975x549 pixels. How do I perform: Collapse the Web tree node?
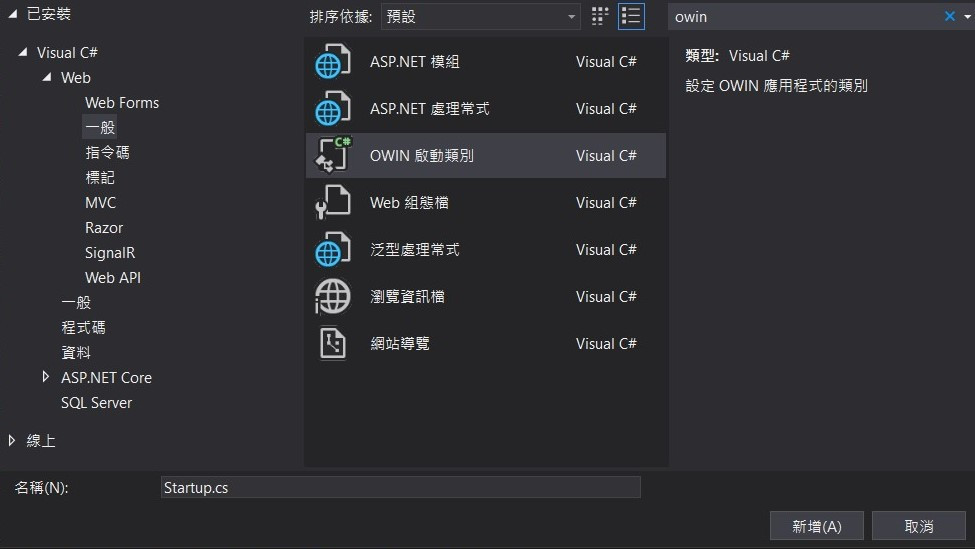point(47,77)
